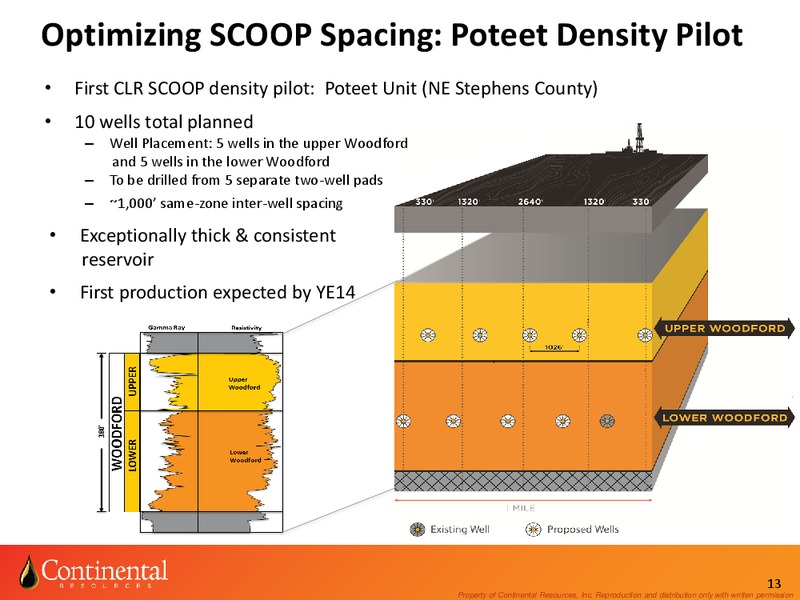The width and height of the screenshot is (800, 600).
Task: Click the "380'" thickness label beside the log
Action: coord(101,433)
